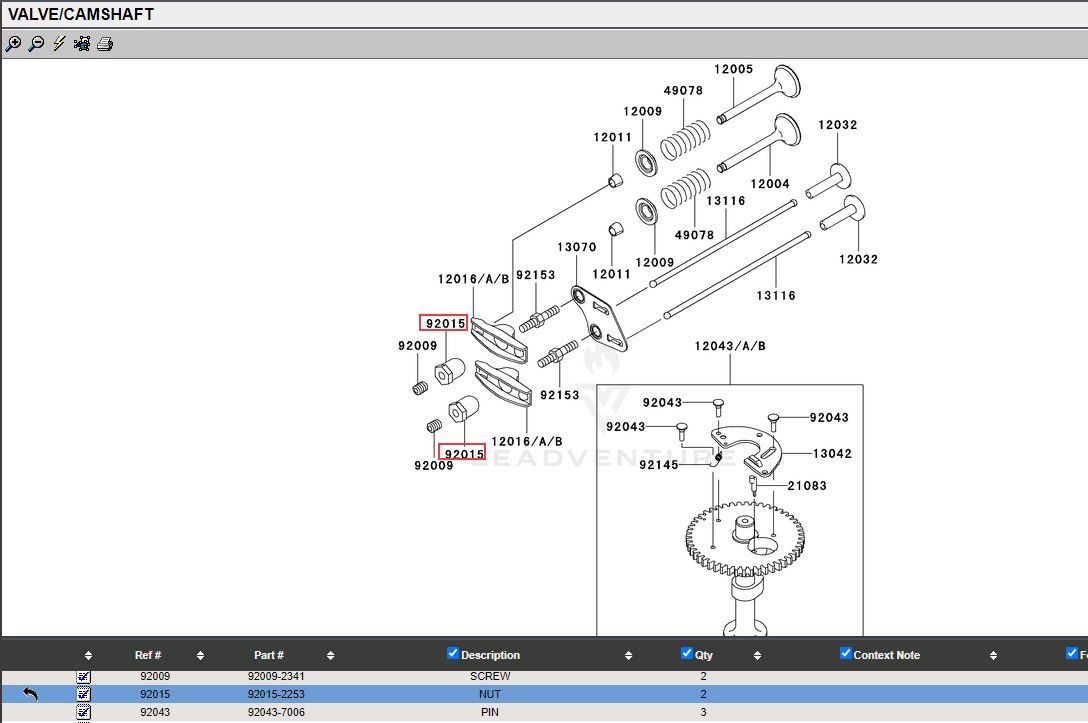
Task: Click the note icon in the 92043 row
Action: (84, 712)
